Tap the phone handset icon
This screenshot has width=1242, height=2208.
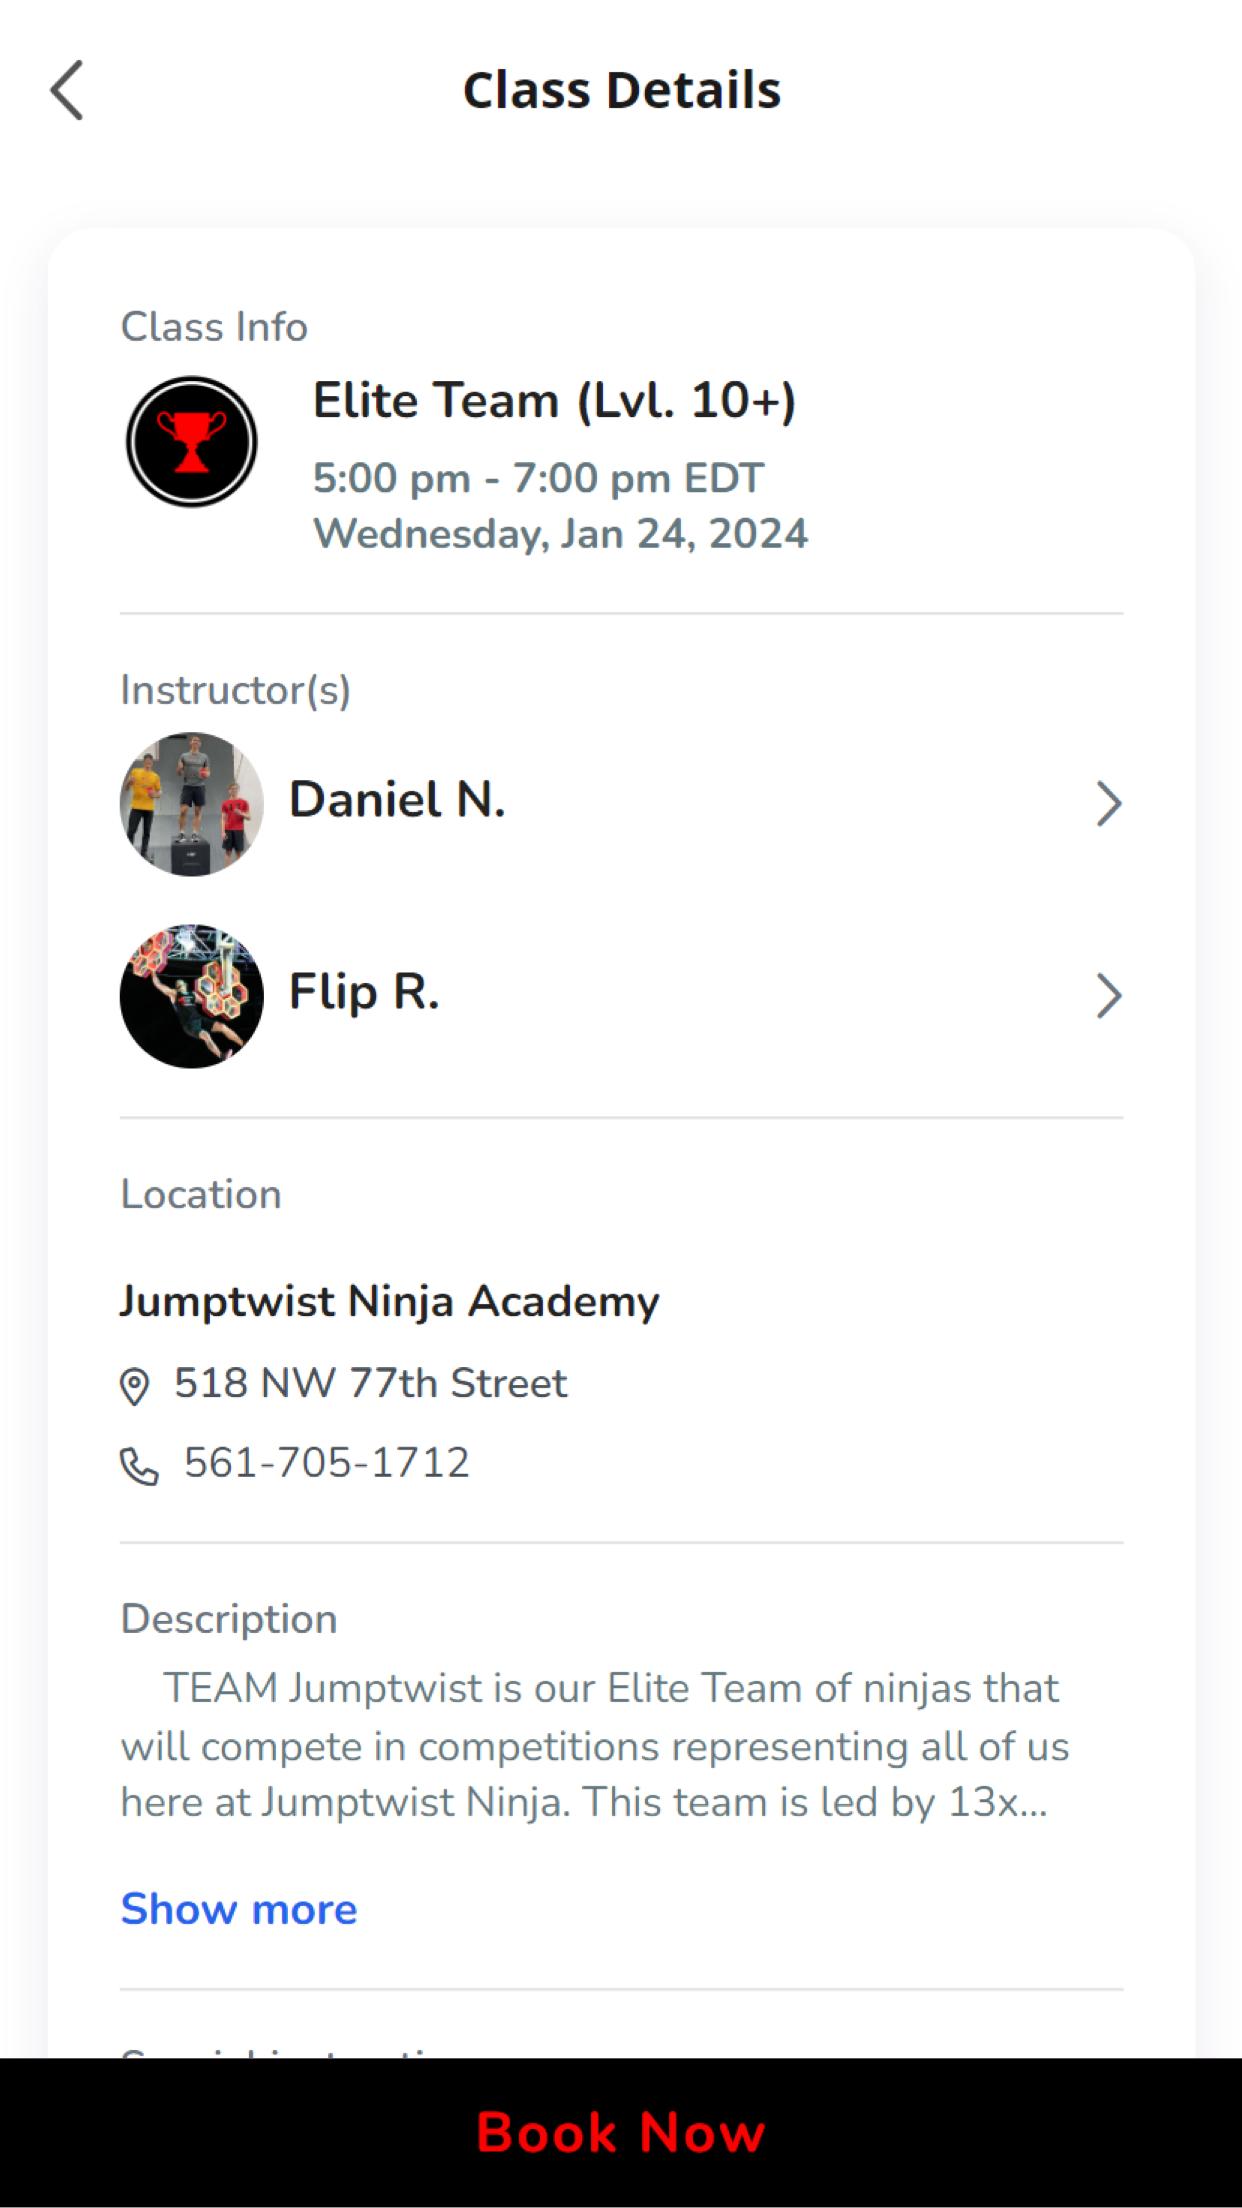(139, 1466)
